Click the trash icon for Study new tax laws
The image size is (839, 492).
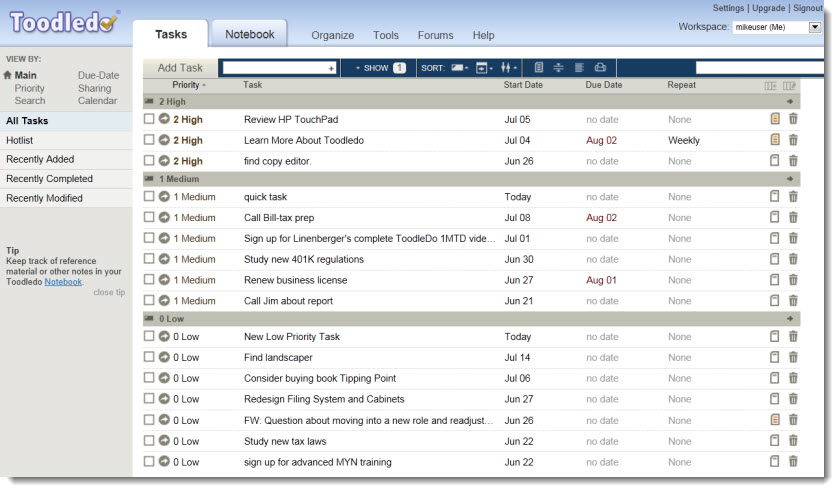click(x=793, y=441)
